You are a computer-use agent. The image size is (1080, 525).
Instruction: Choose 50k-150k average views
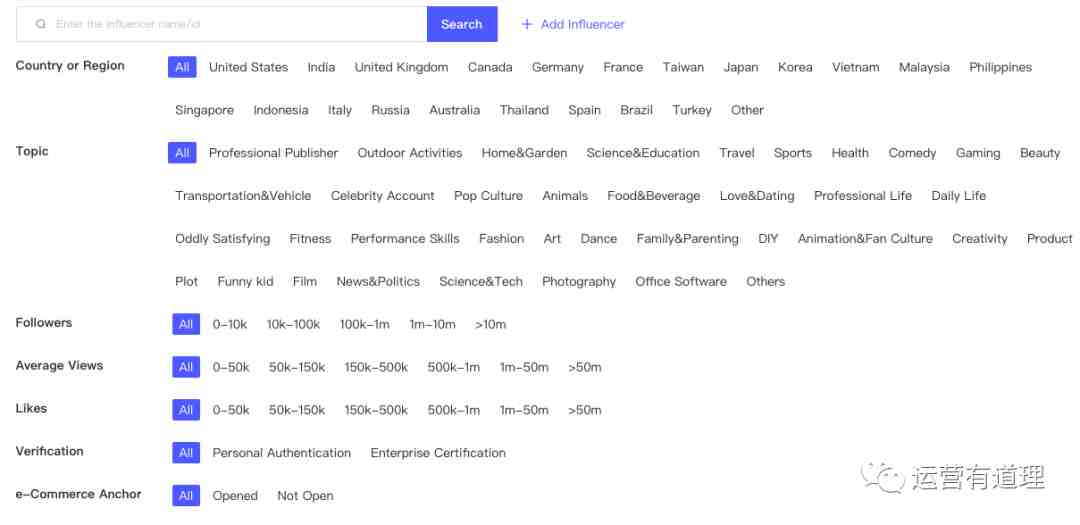[x=297, y=367]
